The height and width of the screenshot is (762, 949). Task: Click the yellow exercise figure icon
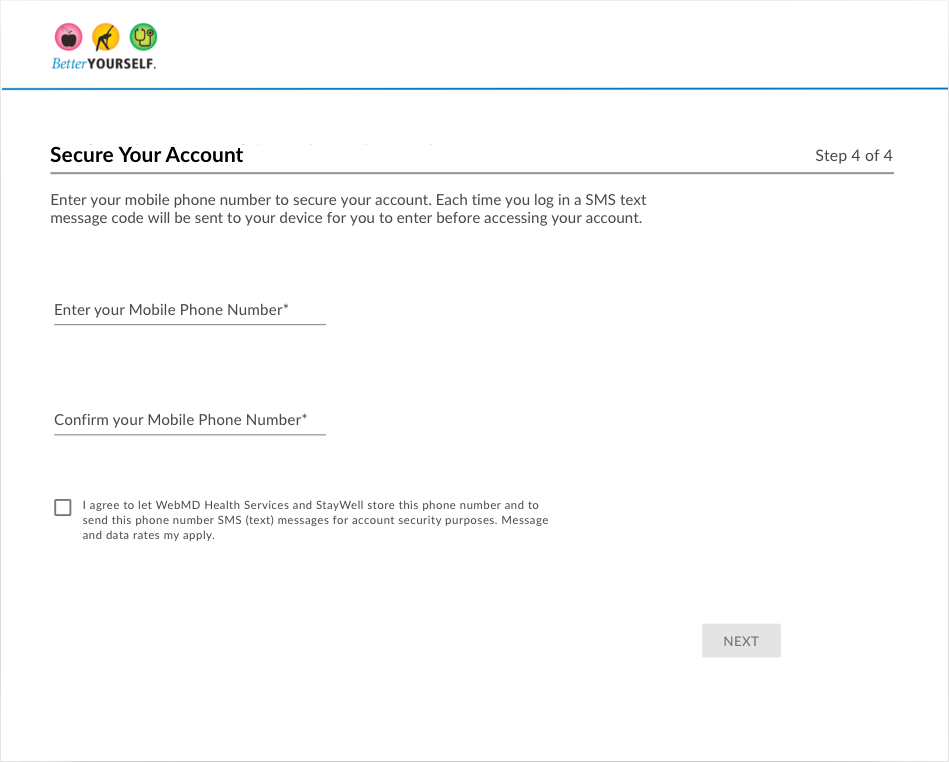[x=106, y=38]
